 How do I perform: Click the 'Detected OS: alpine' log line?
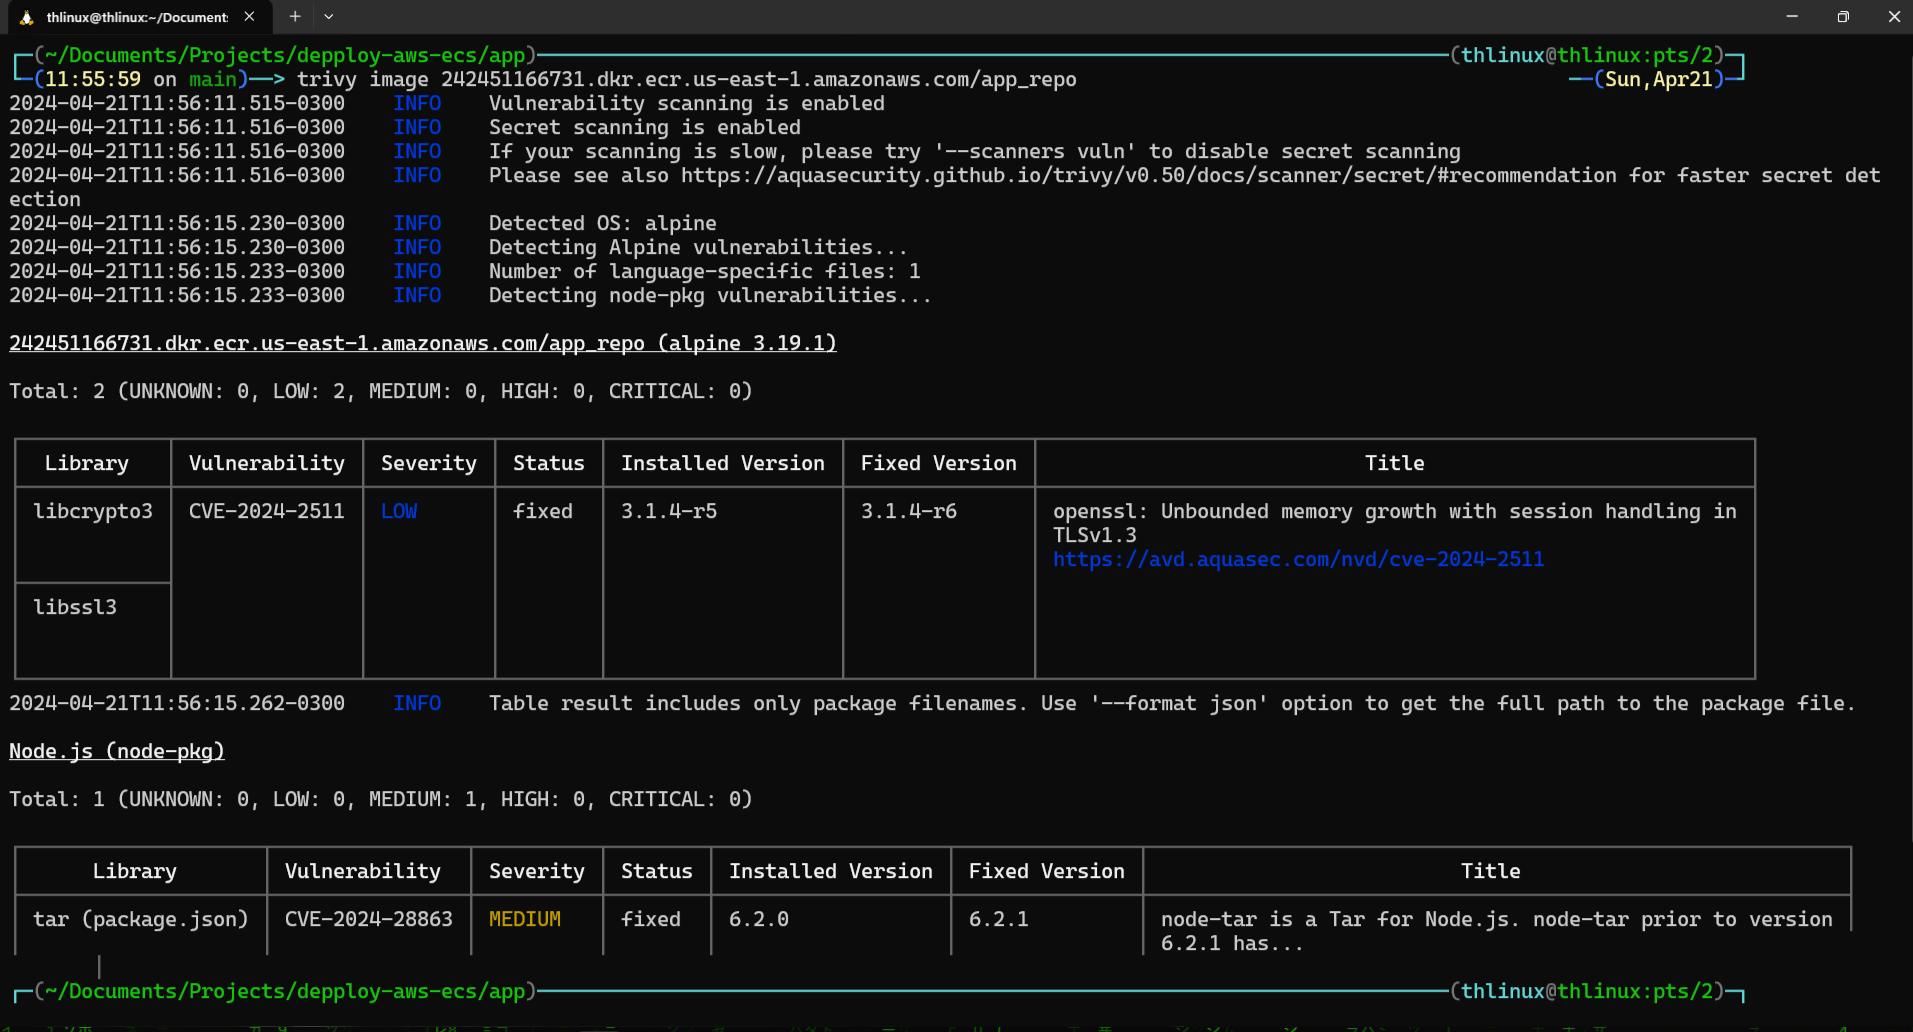[602, 223]
